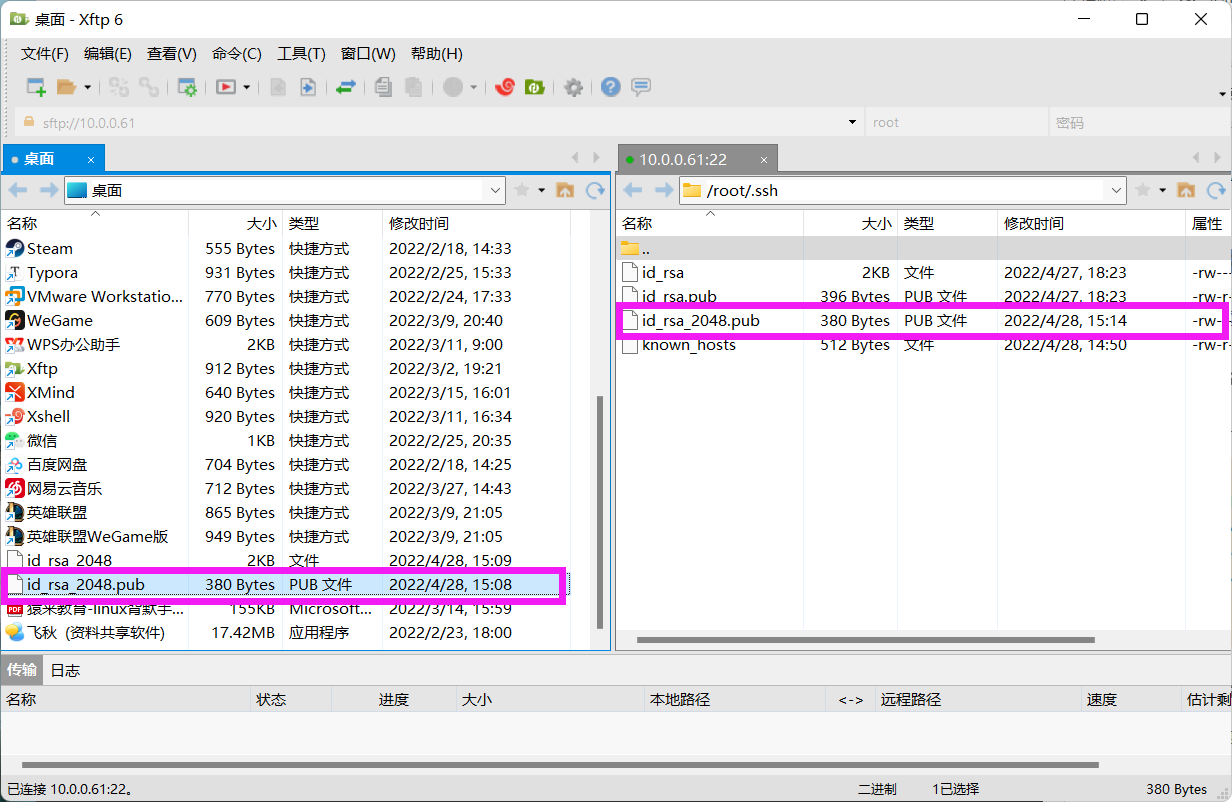The width and height of the screenshot is (1232, 802).
Task: Click the Reconnect toolbar icon
Action: click(x=119, y=87)
